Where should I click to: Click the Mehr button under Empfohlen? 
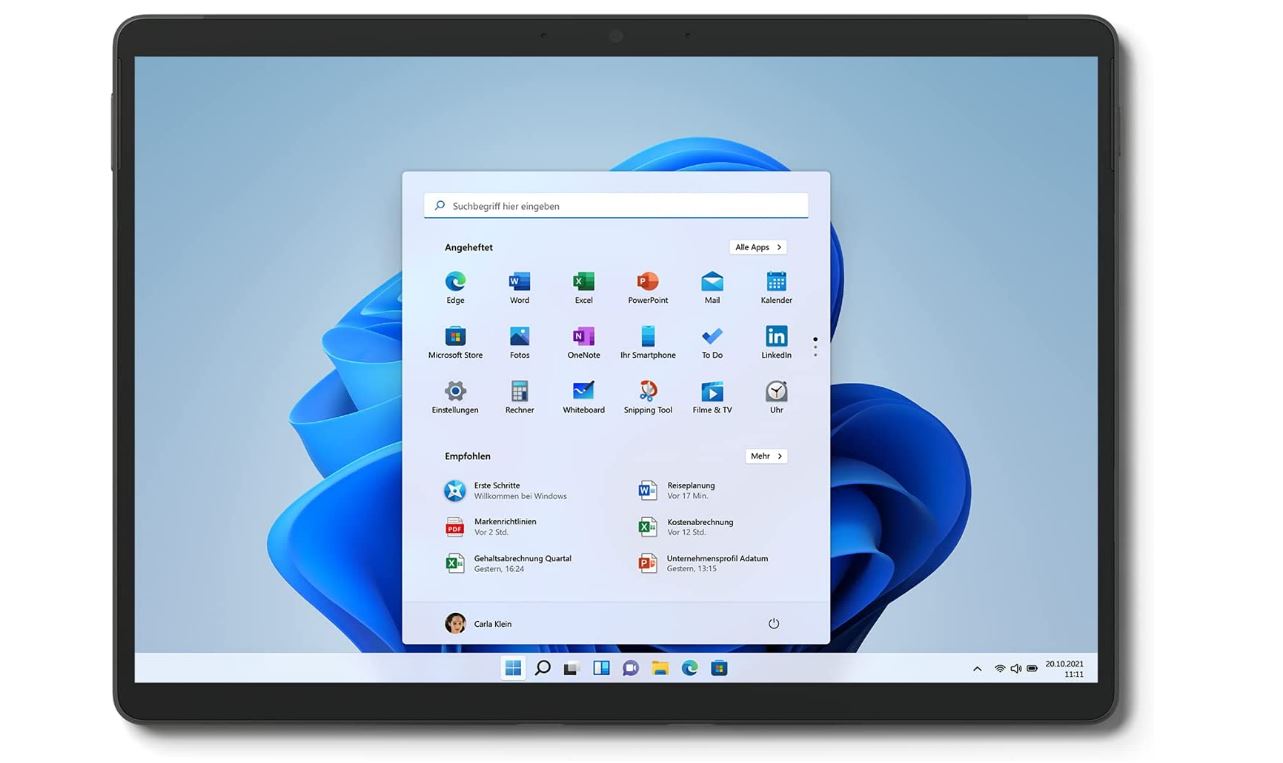coord(767,456)
